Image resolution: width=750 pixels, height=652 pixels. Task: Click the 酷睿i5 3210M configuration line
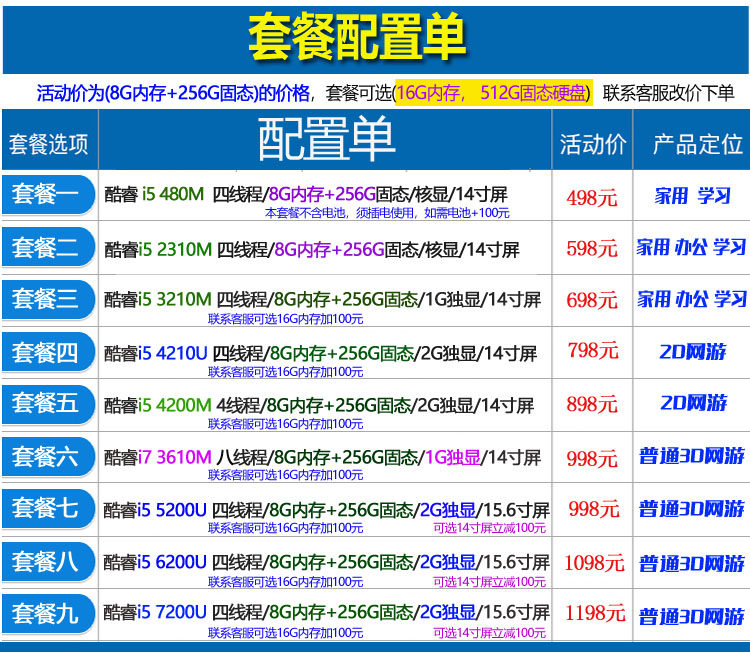click(x=322, y=299)
